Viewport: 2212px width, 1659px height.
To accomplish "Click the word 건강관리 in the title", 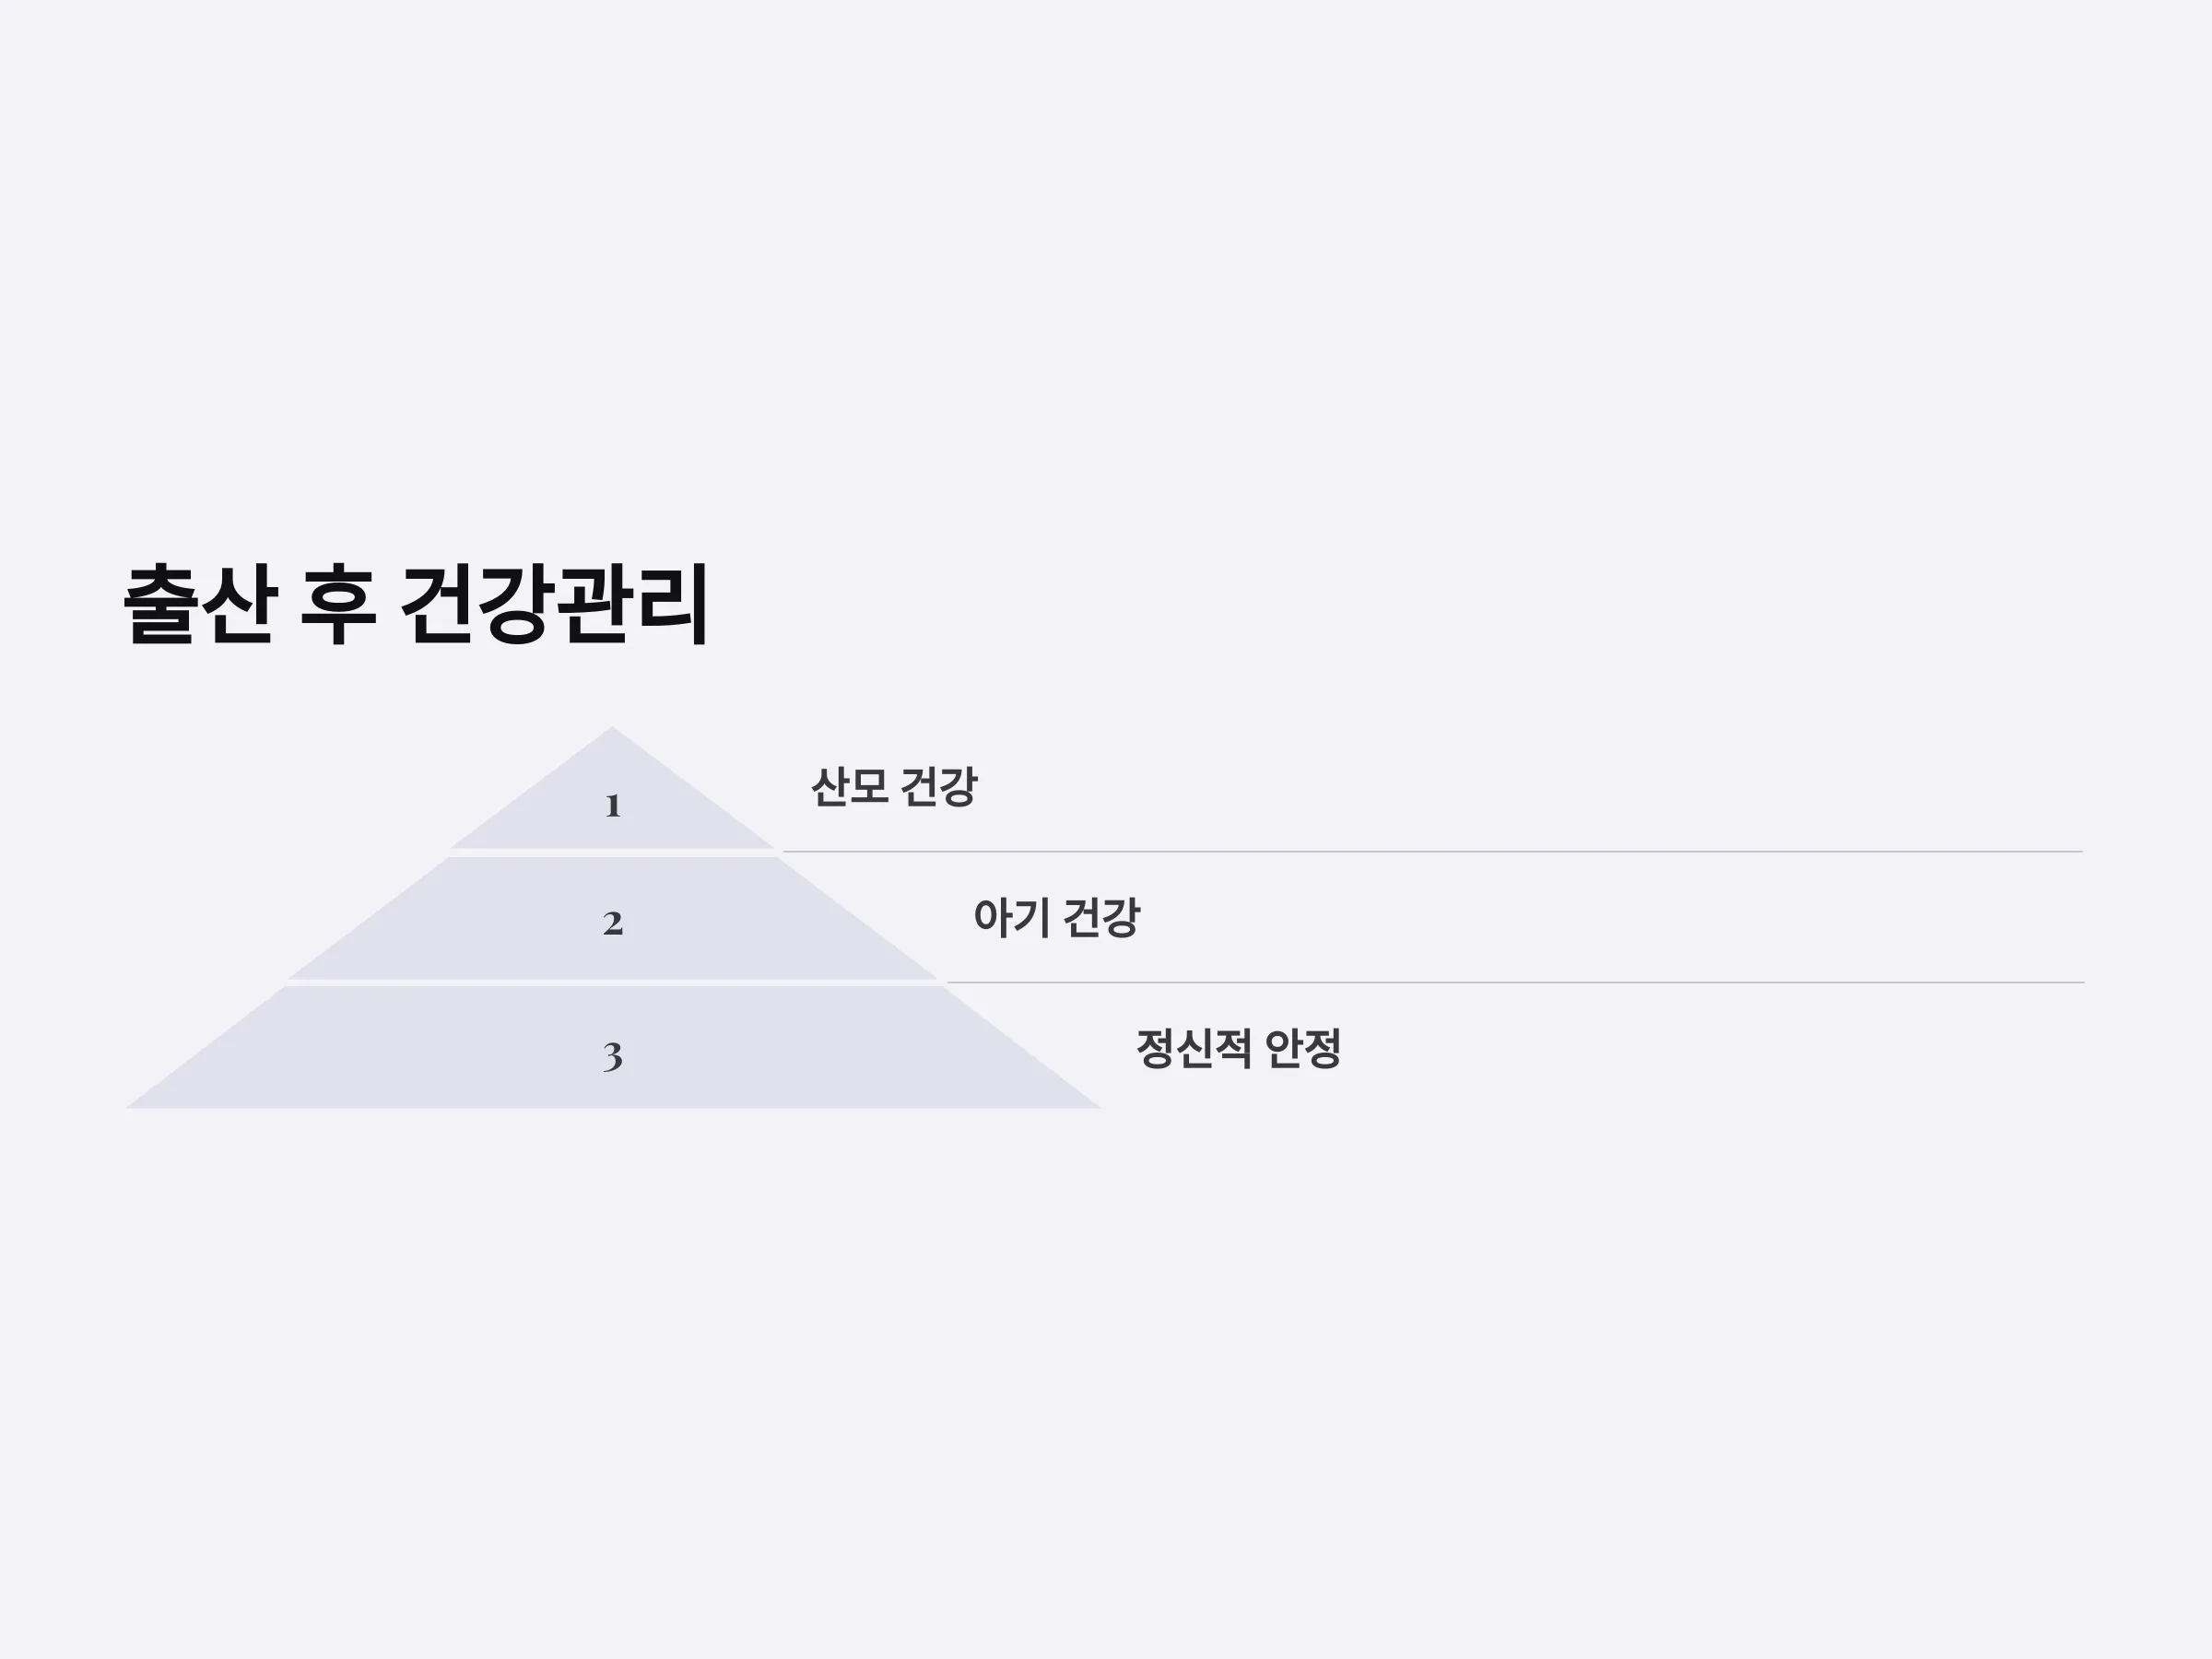I will pyautogui.click(x=555, y=605).
